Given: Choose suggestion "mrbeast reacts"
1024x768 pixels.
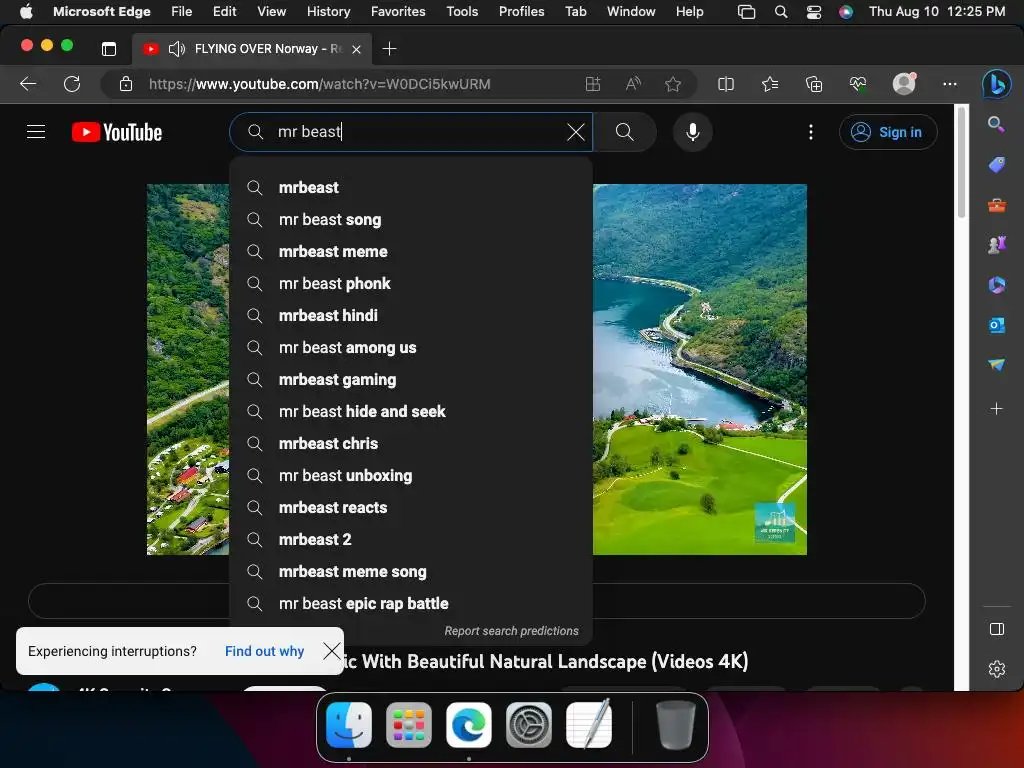Looking at the screenshot, I should [411, 507].
